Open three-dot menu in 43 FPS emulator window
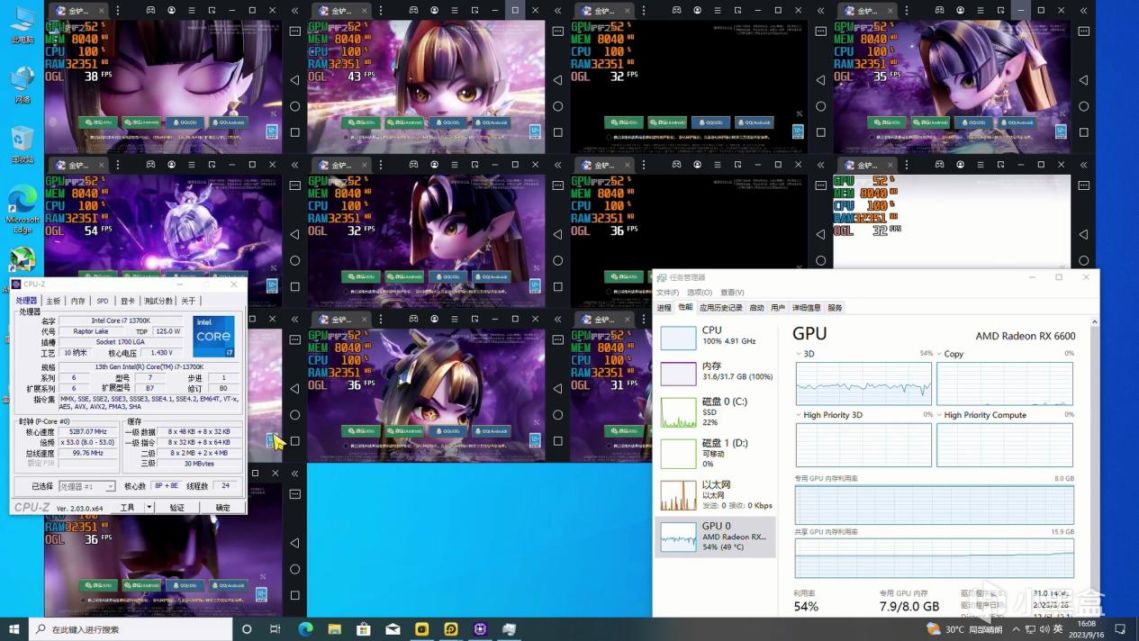This screenshot has width=1139, height=641. 381,10
